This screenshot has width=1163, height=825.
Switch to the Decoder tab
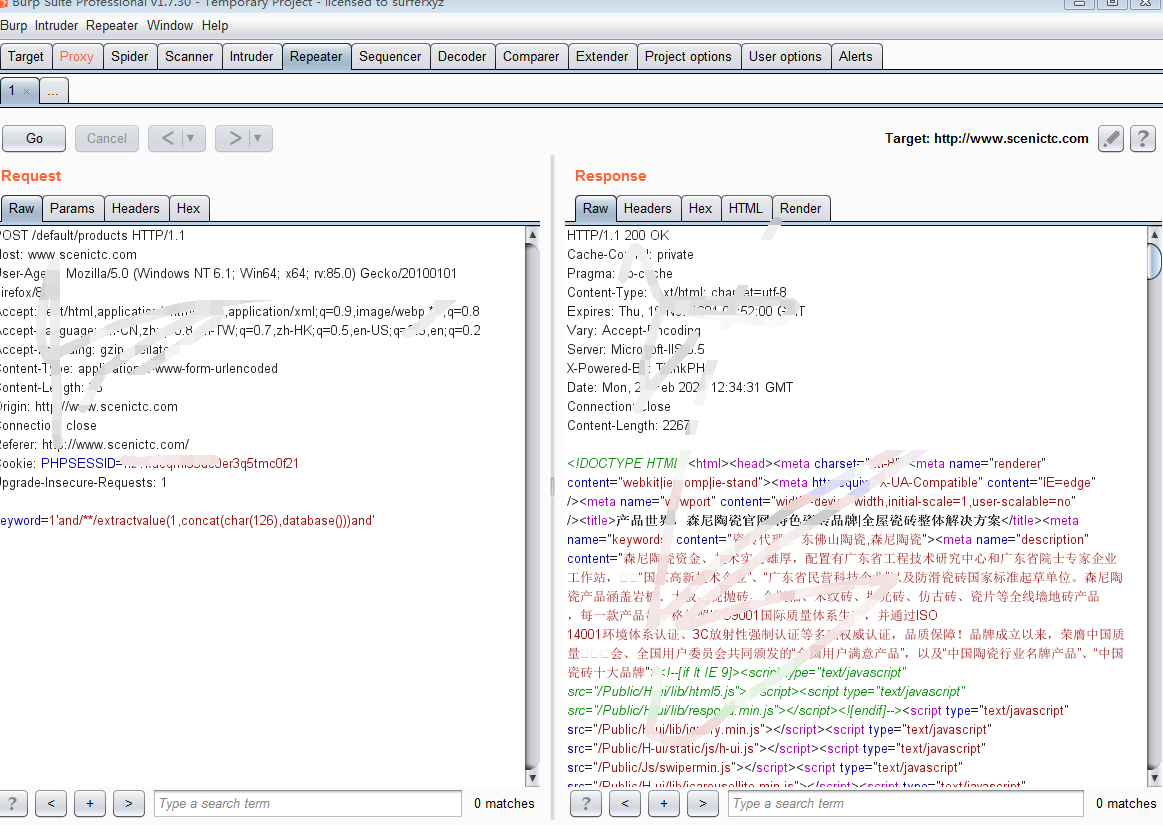pos(462,56)
